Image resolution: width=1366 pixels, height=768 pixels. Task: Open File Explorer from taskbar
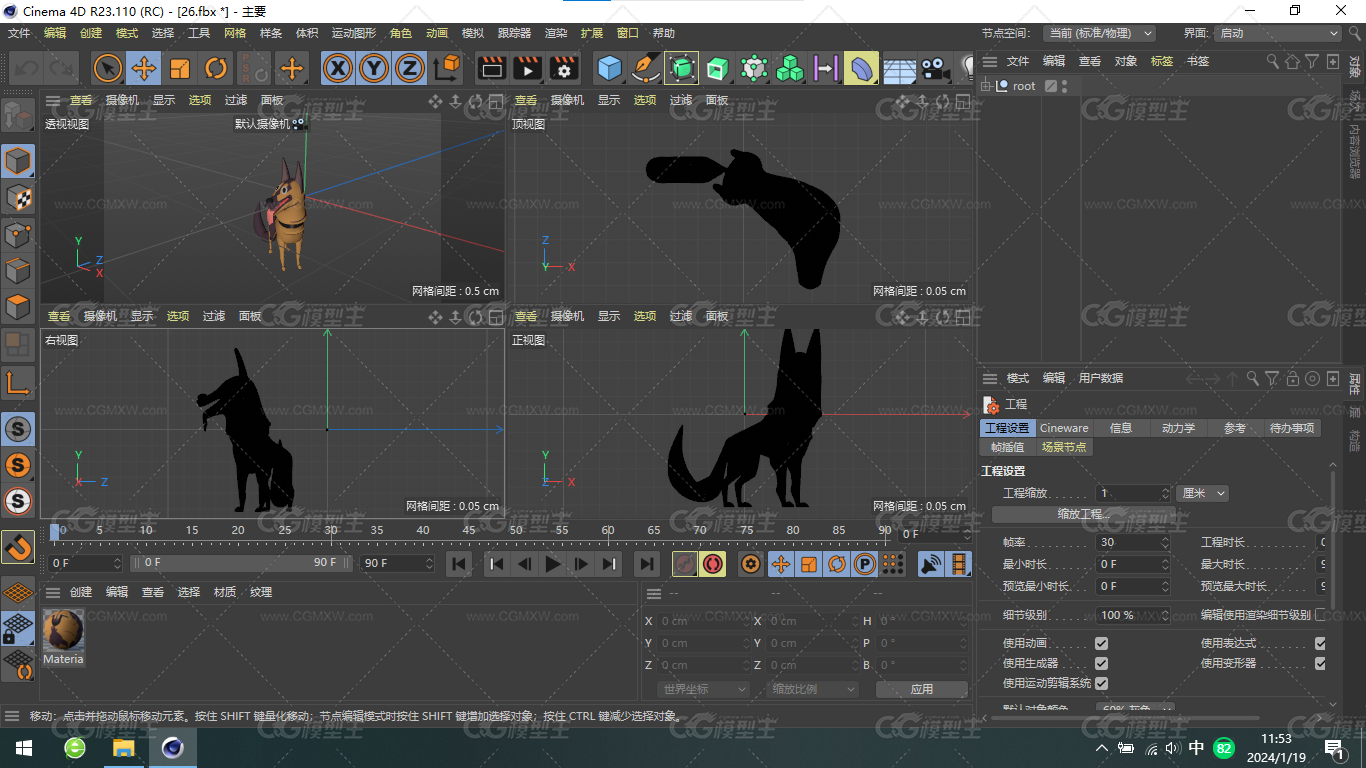point(124,748)
